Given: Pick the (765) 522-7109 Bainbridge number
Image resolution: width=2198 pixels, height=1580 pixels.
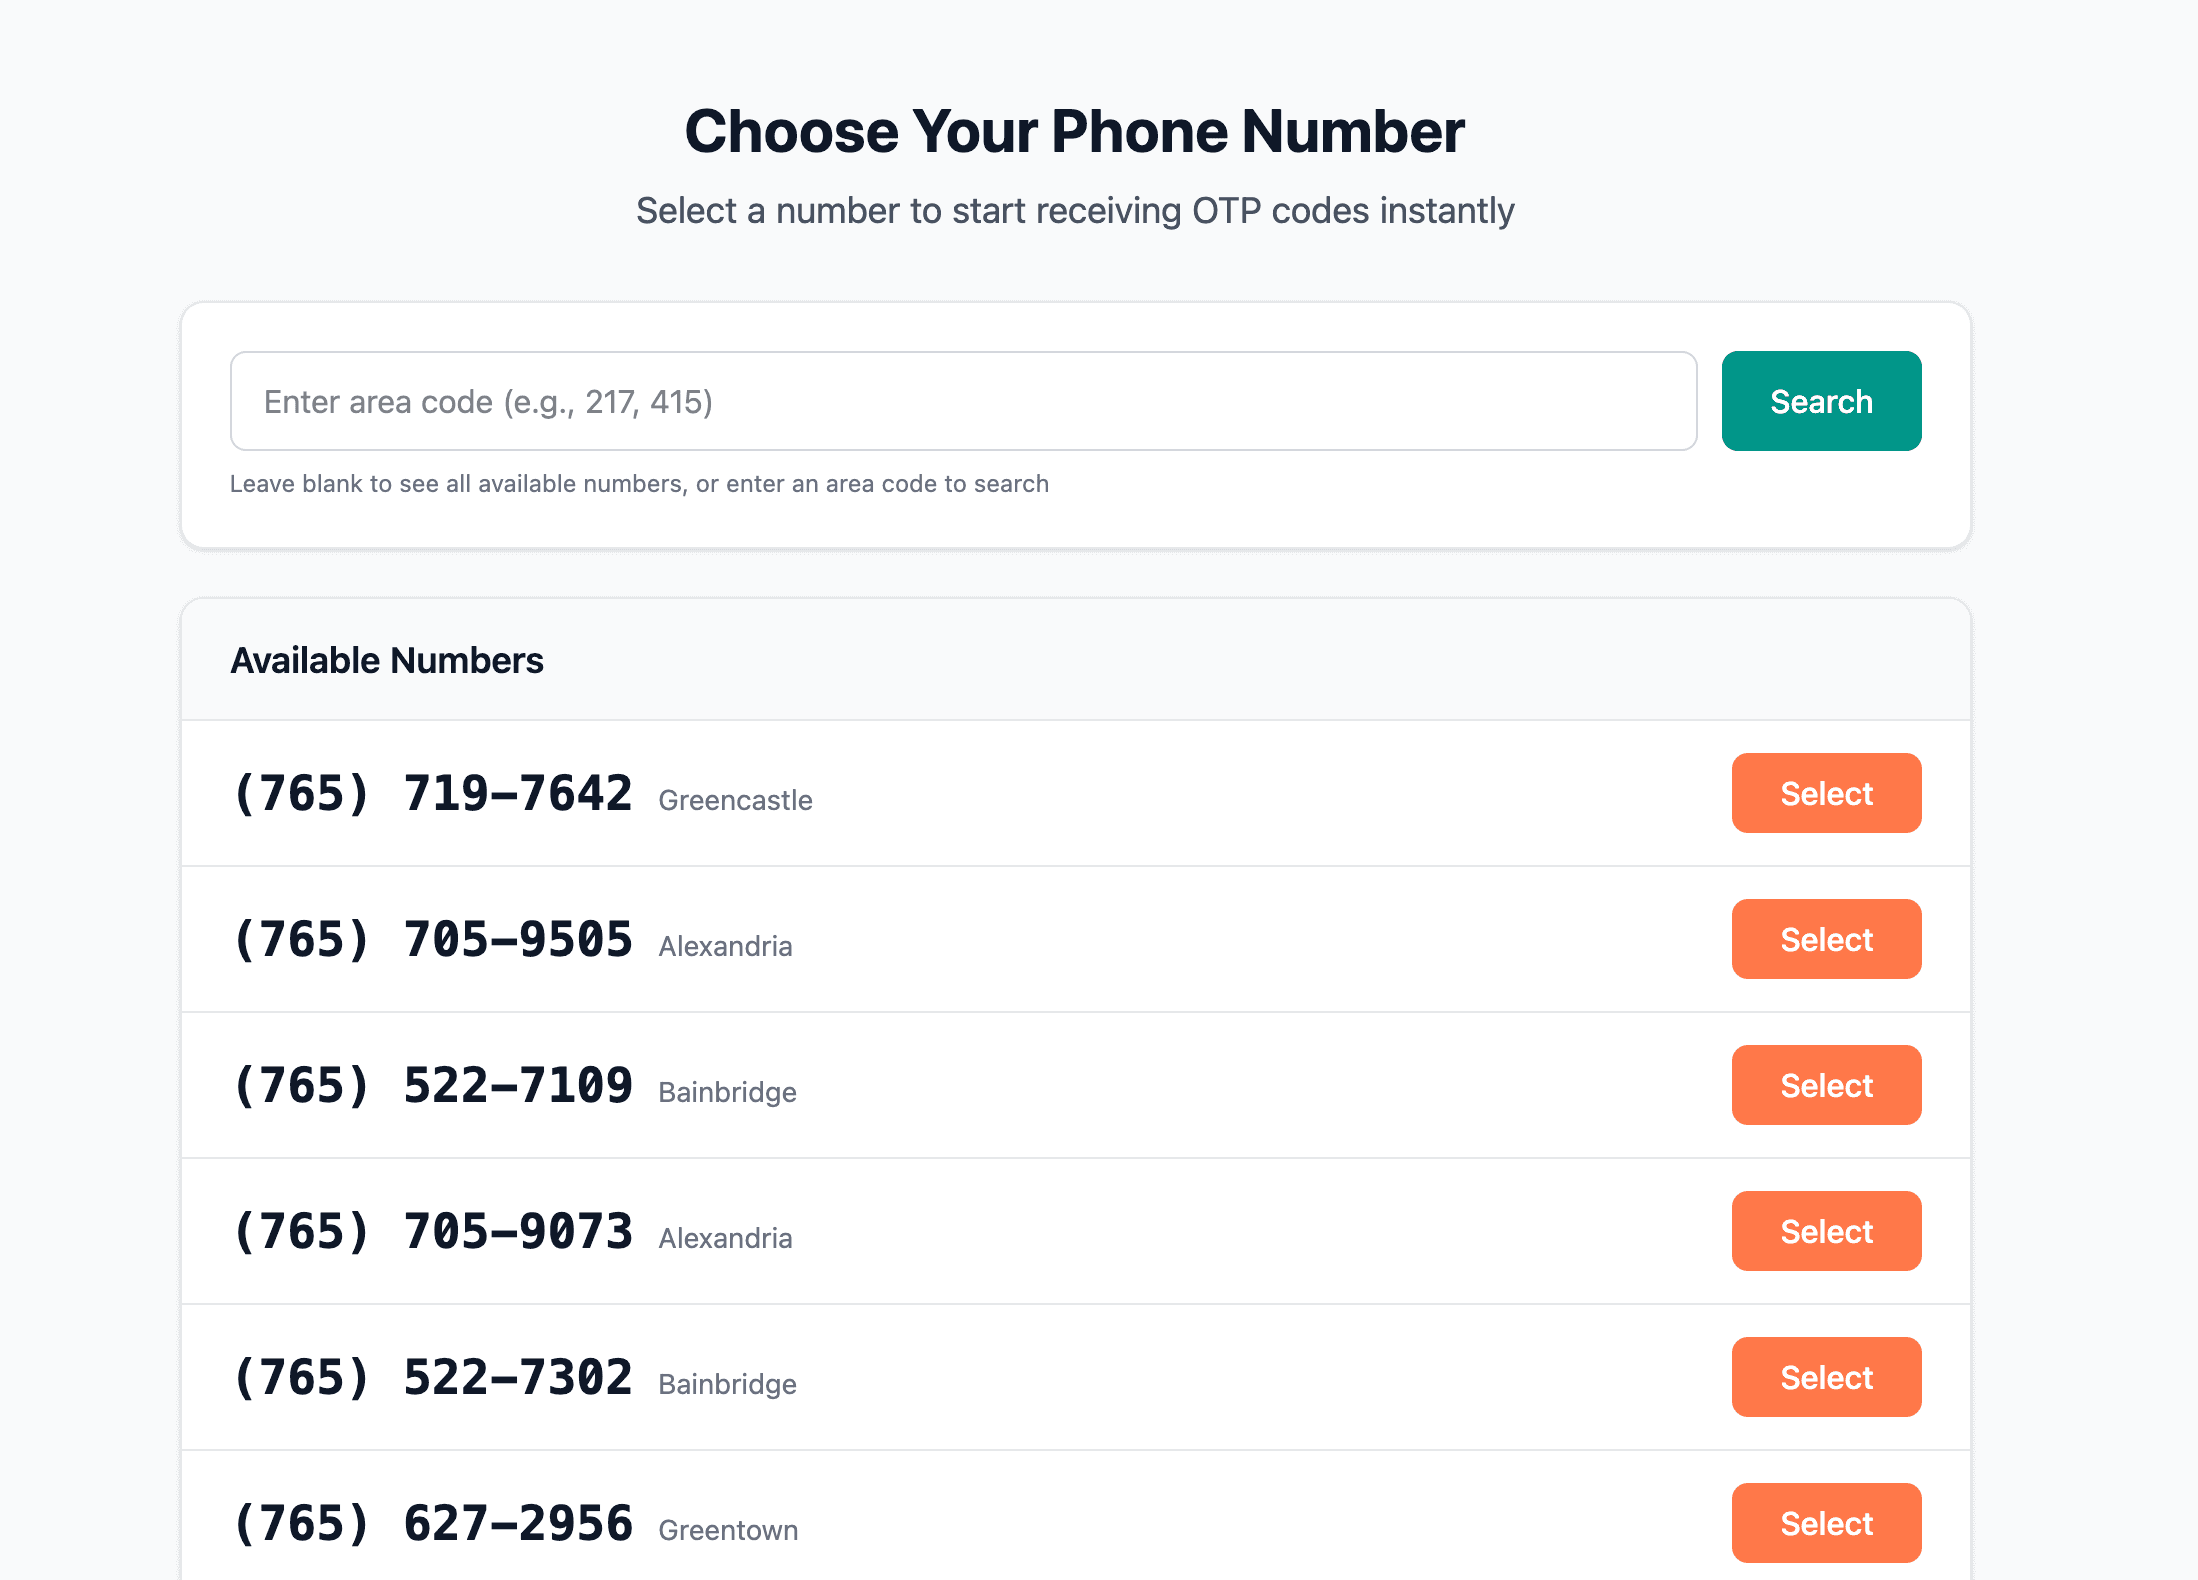Looking at the screenshot, I should tap(1825, 1085).
